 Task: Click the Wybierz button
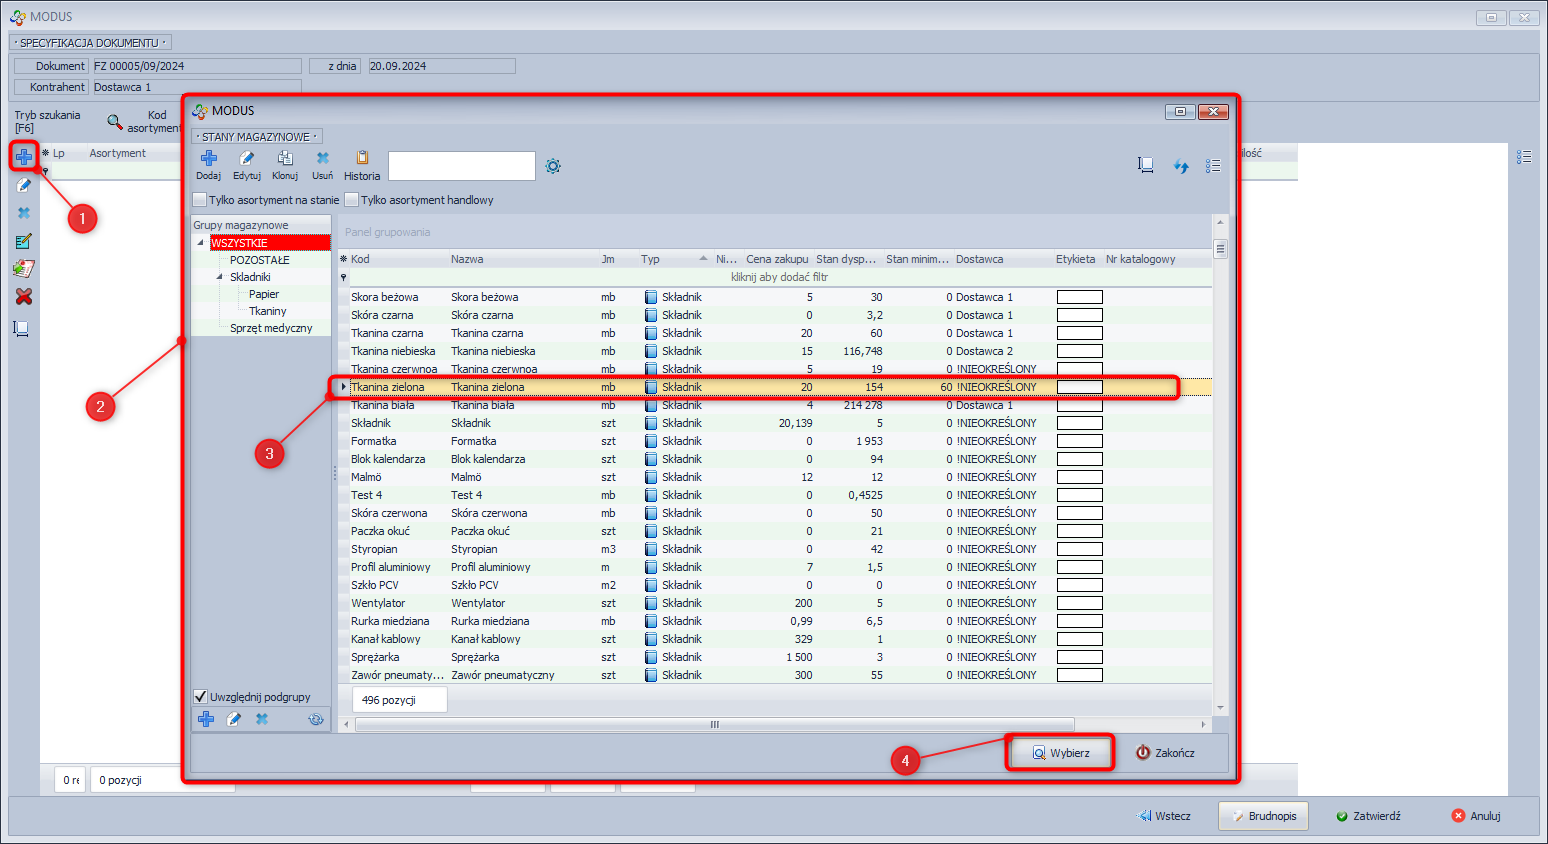[x=1060, y=753]
